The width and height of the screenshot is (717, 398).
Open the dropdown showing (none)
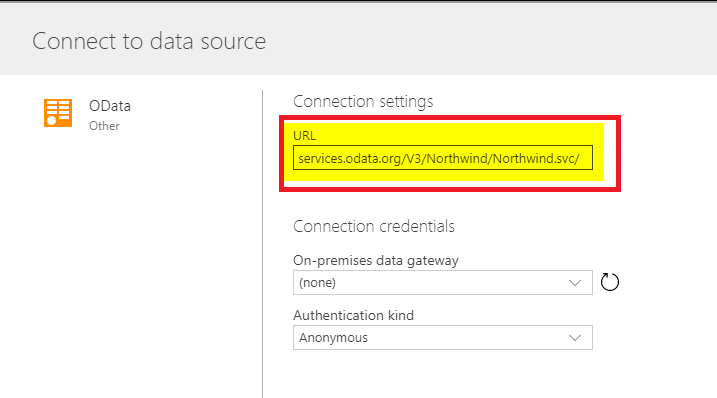(443, 282)
